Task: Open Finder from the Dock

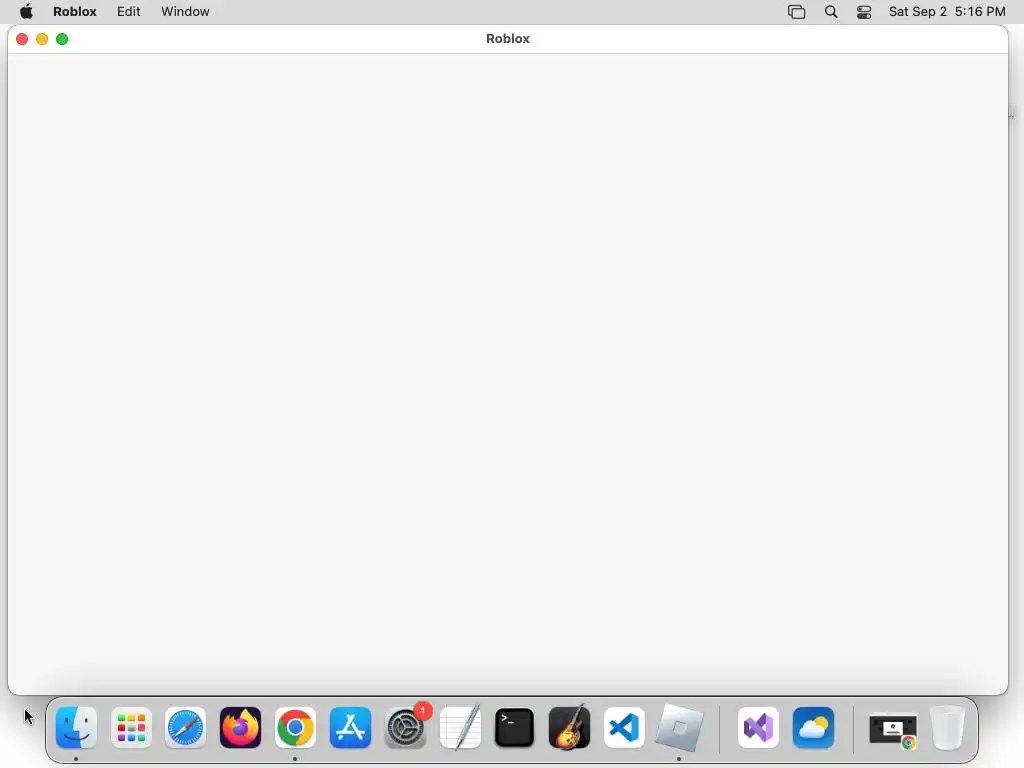Action: point(76,728)
